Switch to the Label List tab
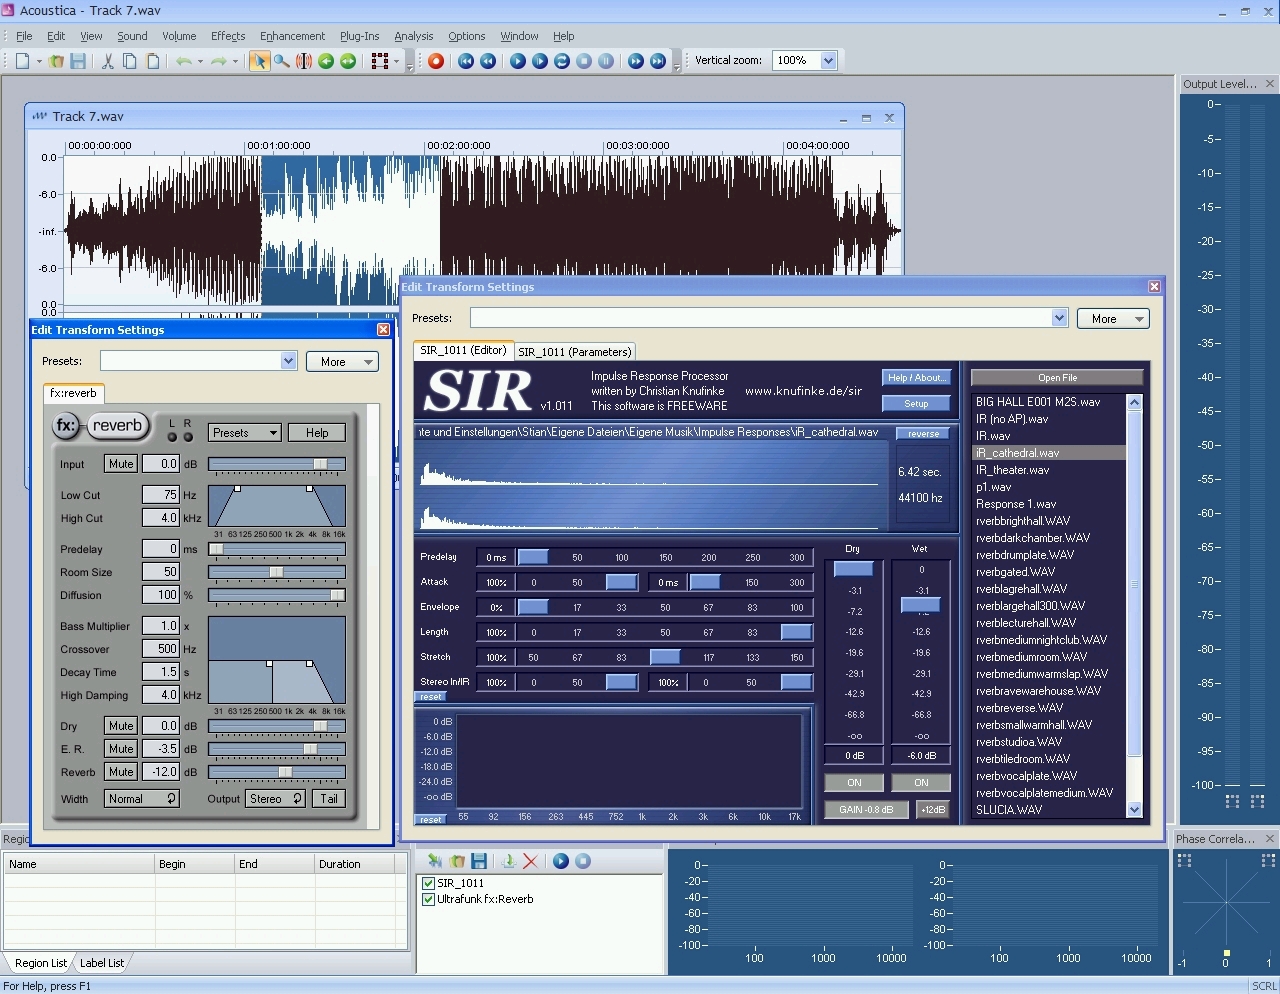Screen dimensions: 1280x994 click(x=102, y=963)
